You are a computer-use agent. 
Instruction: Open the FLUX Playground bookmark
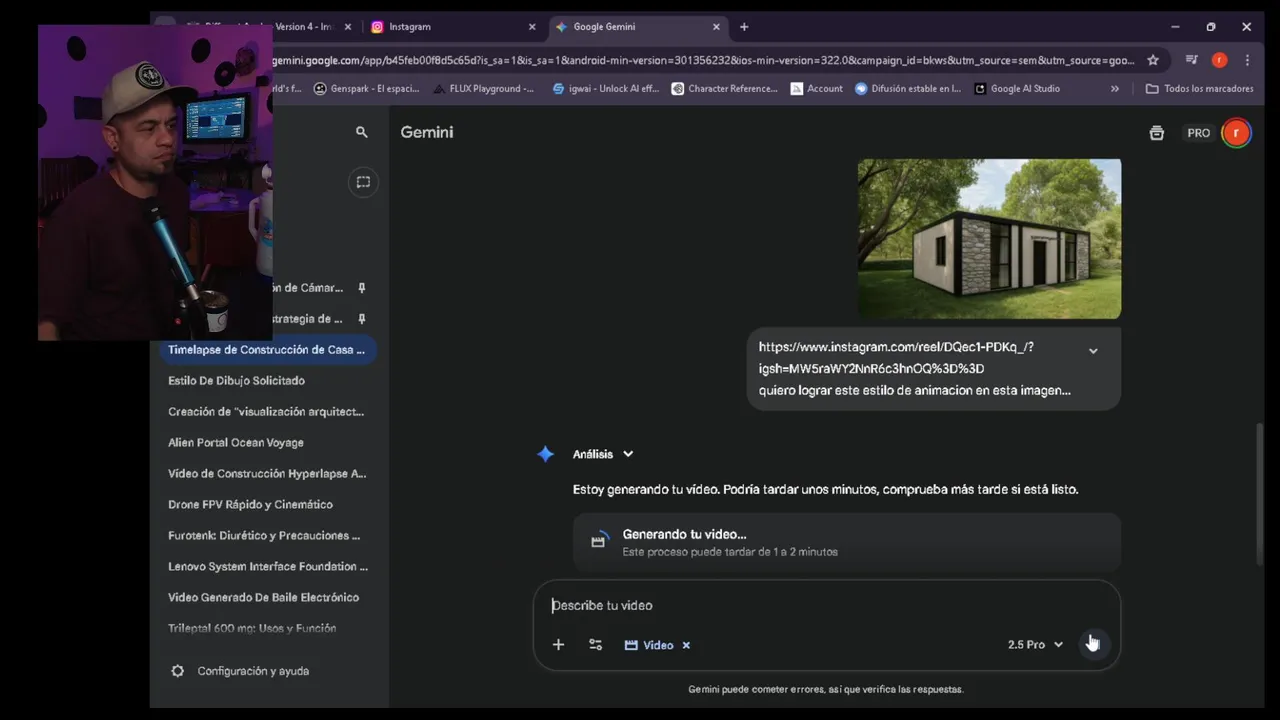coord(484,89)
